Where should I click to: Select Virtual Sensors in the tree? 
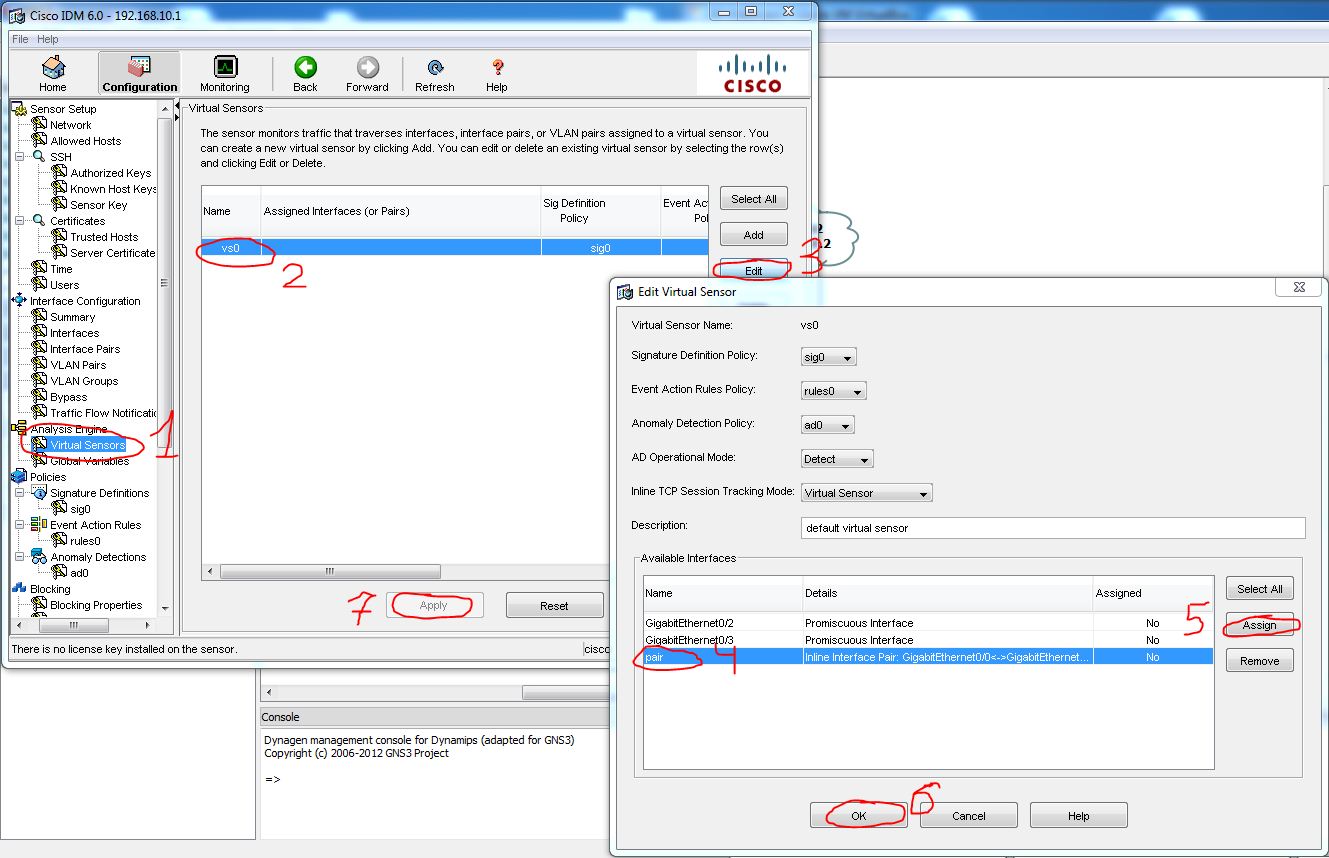point(88,445)
